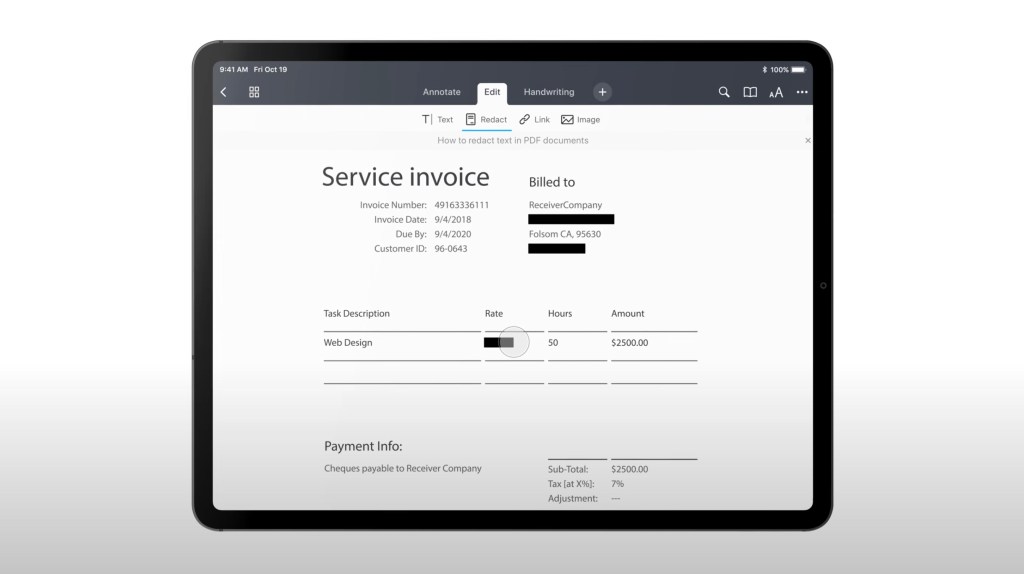Open the three-dot more options menu

(x=802, y=92)
